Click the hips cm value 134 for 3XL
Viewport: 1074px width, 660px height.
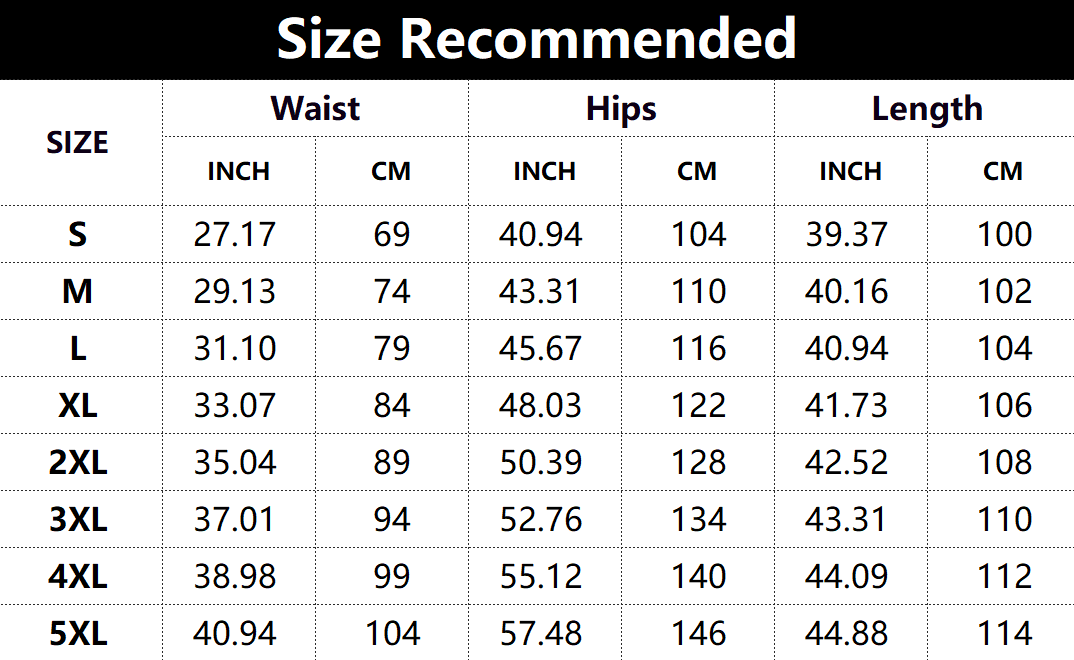pos(698,519)
